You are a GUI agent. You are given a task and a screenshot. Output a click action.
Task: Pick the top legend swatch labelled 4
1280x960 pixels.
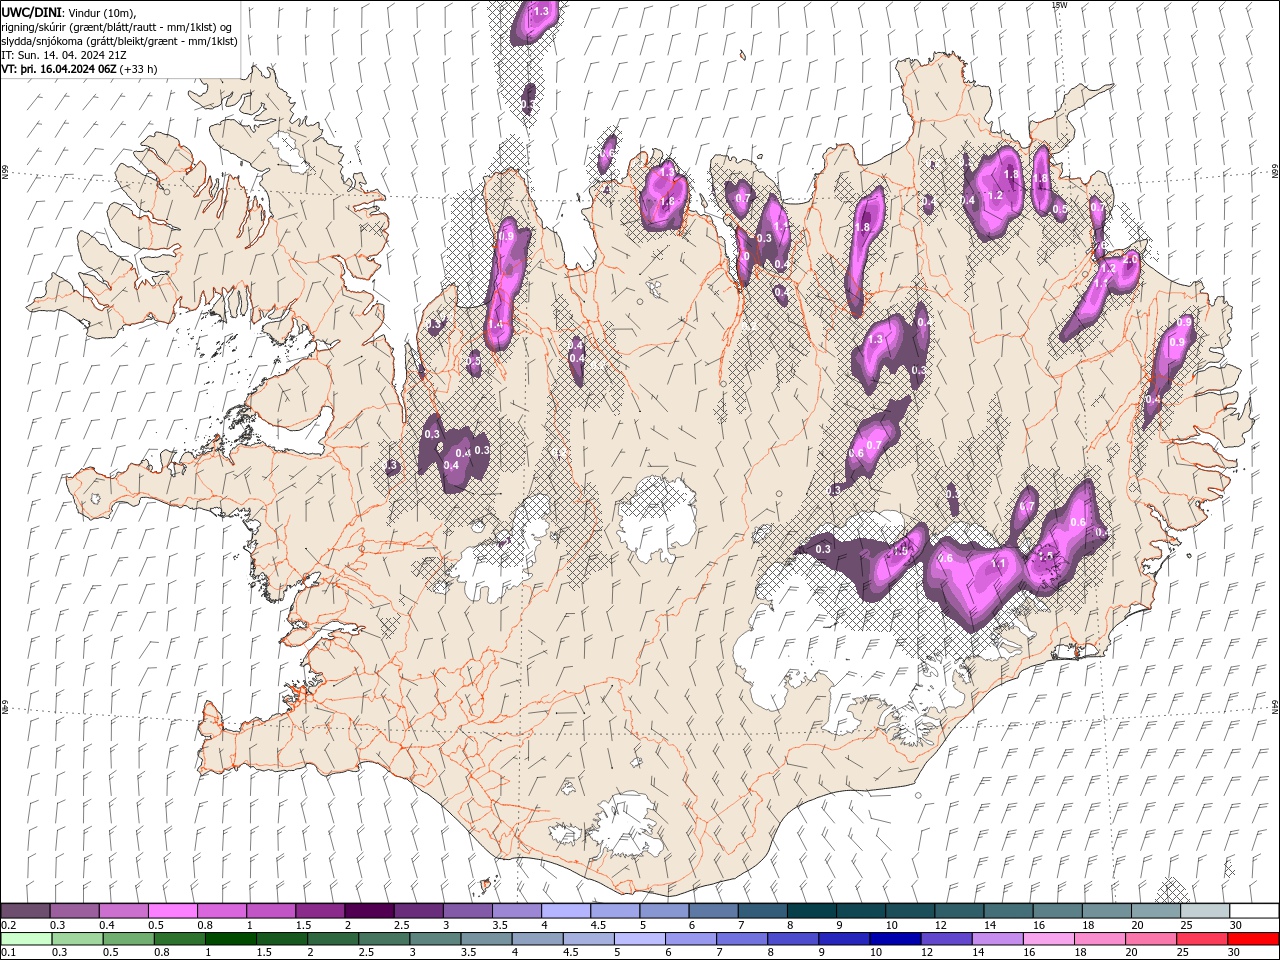pos(566,910)
